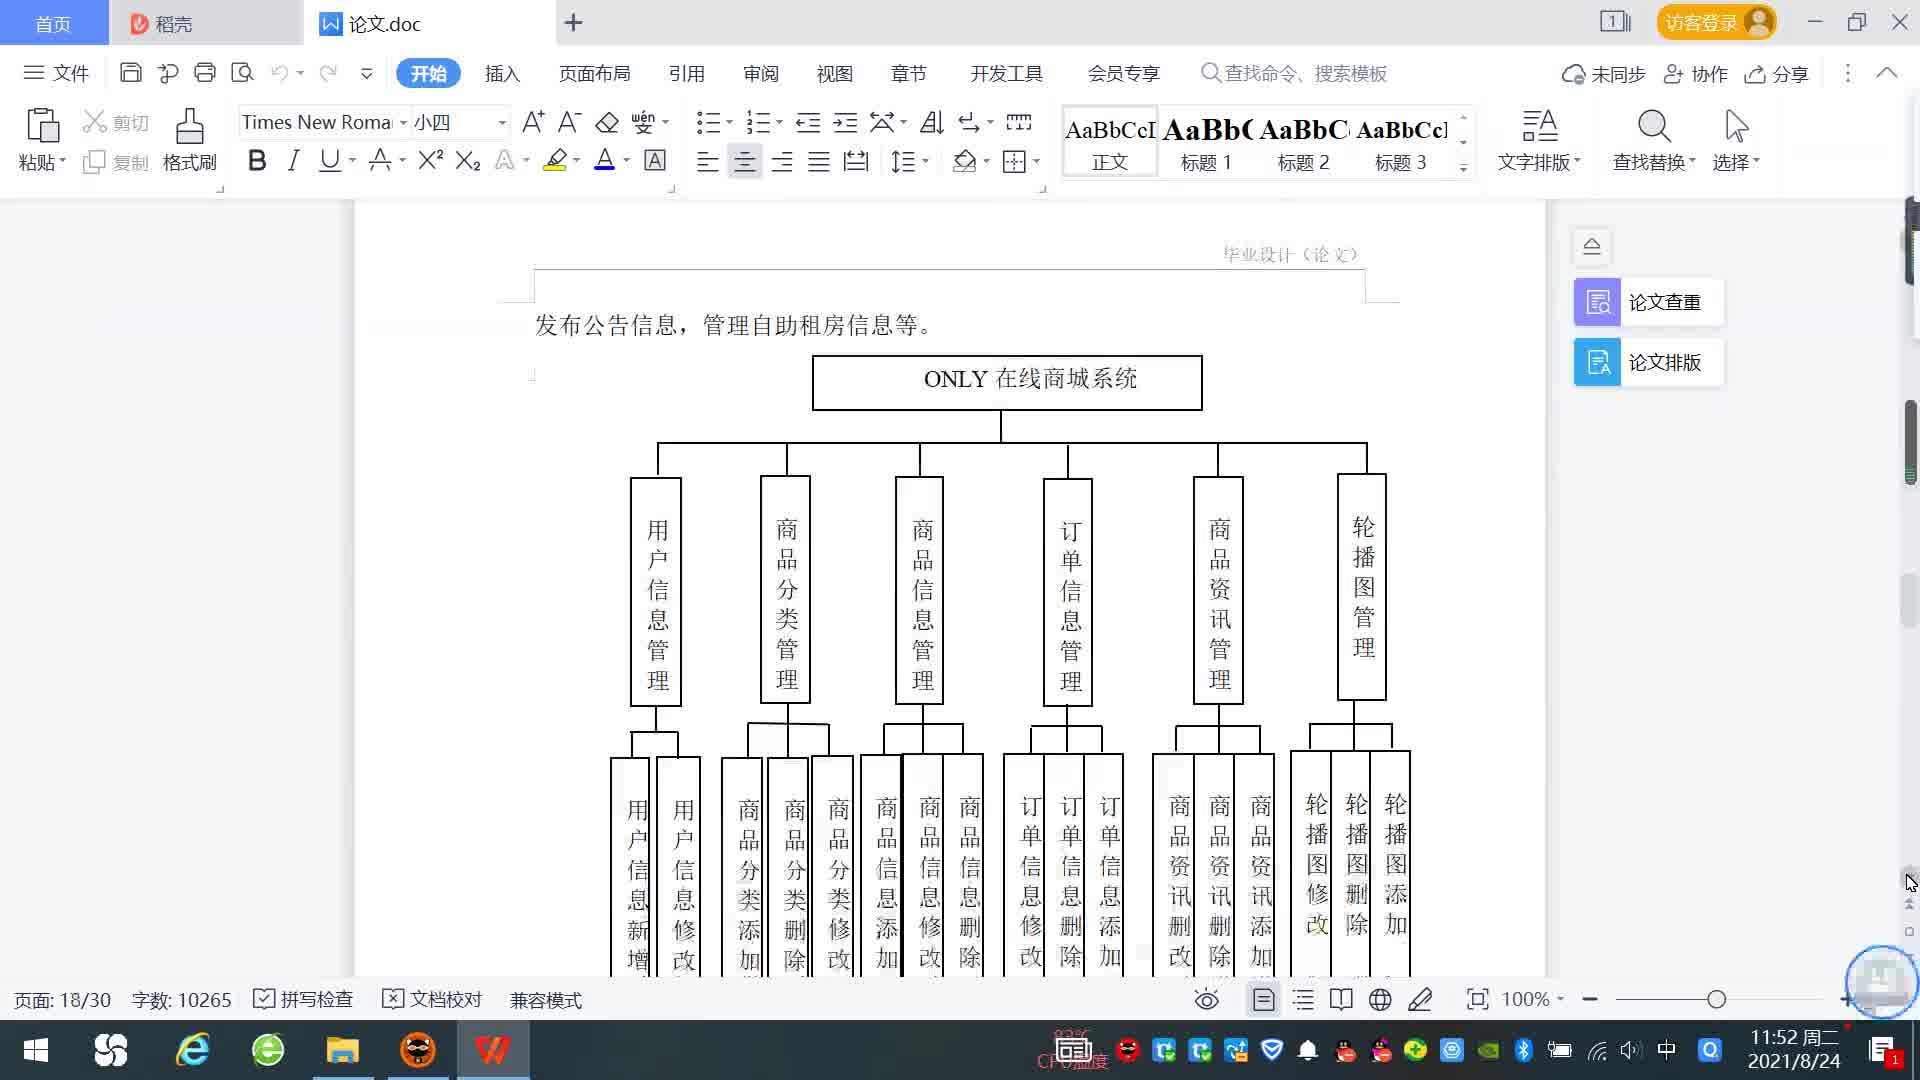Open the 文件 menu
This screenshot has width=1920, height=1080.
click(57, 73)
